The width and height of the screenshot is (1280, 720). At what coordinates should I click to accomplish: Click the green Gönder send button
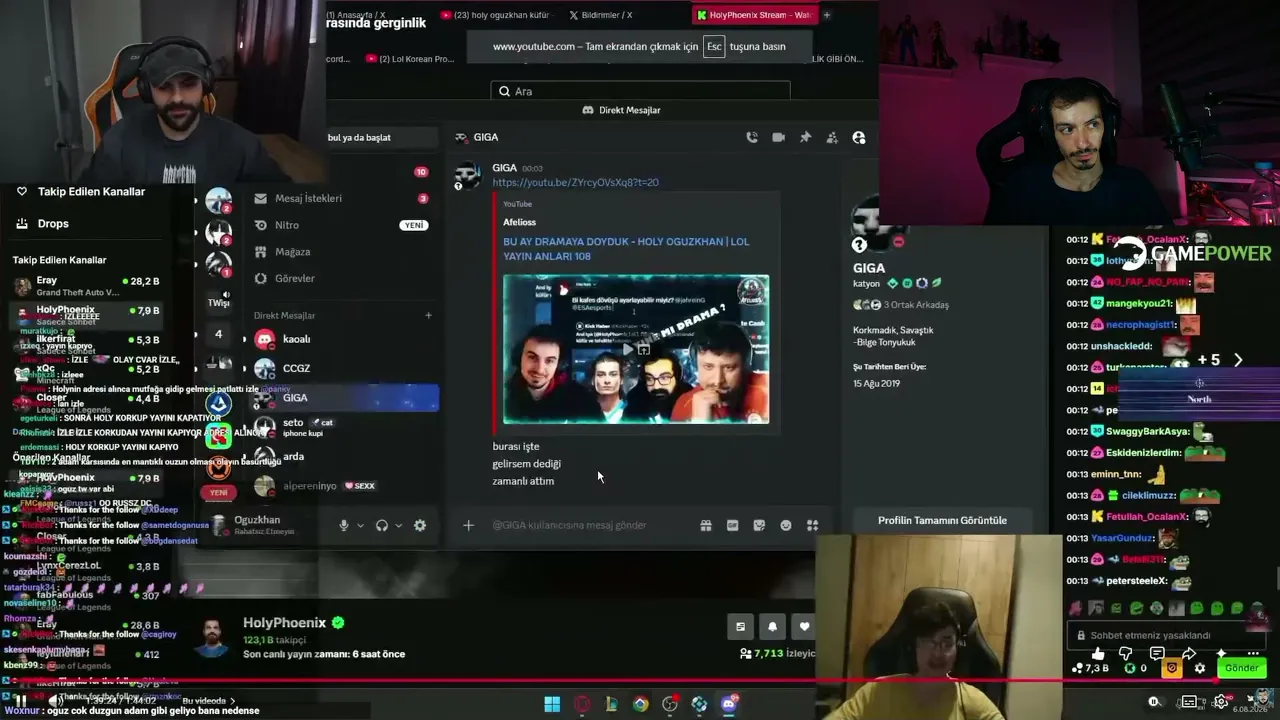click(x=1241, y=668)
